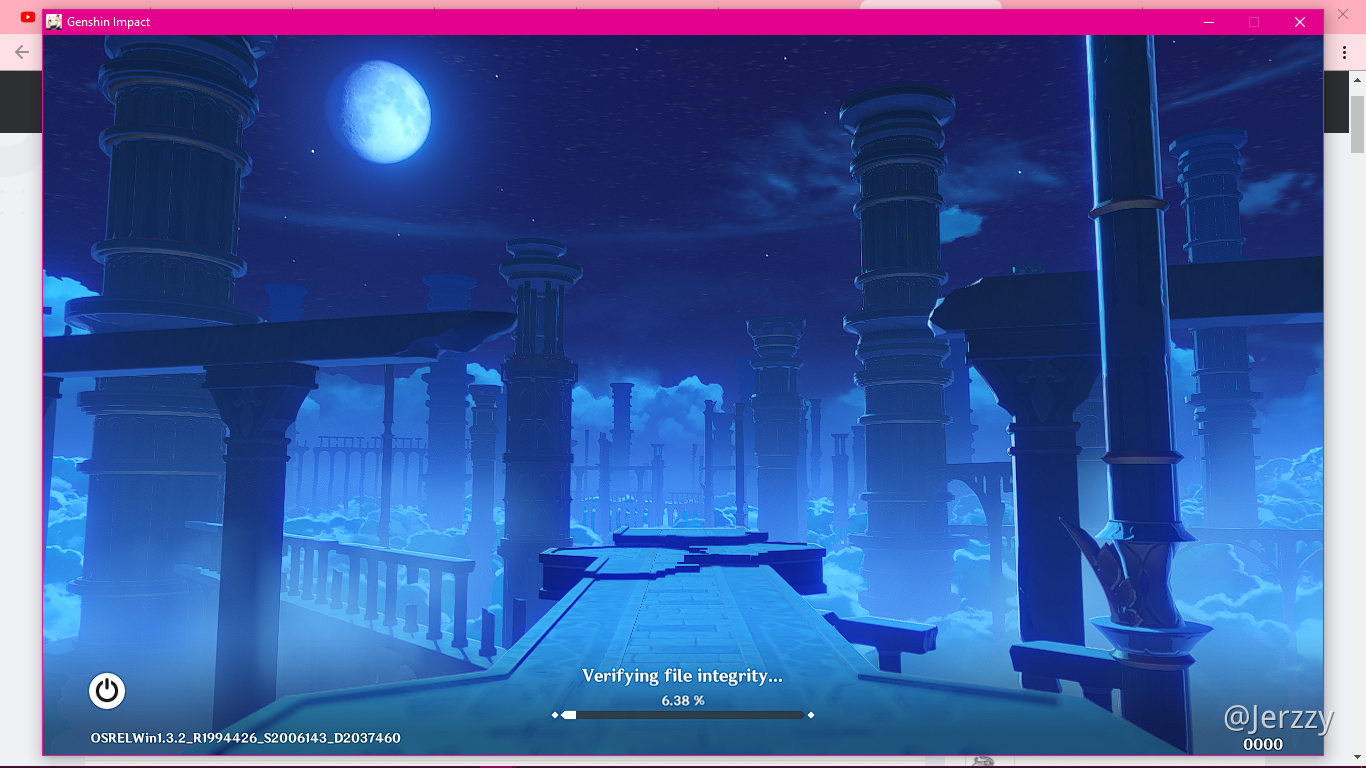Click the YouTube tab favicon in browser
The image size is (1366, 768).
[27, 17]
